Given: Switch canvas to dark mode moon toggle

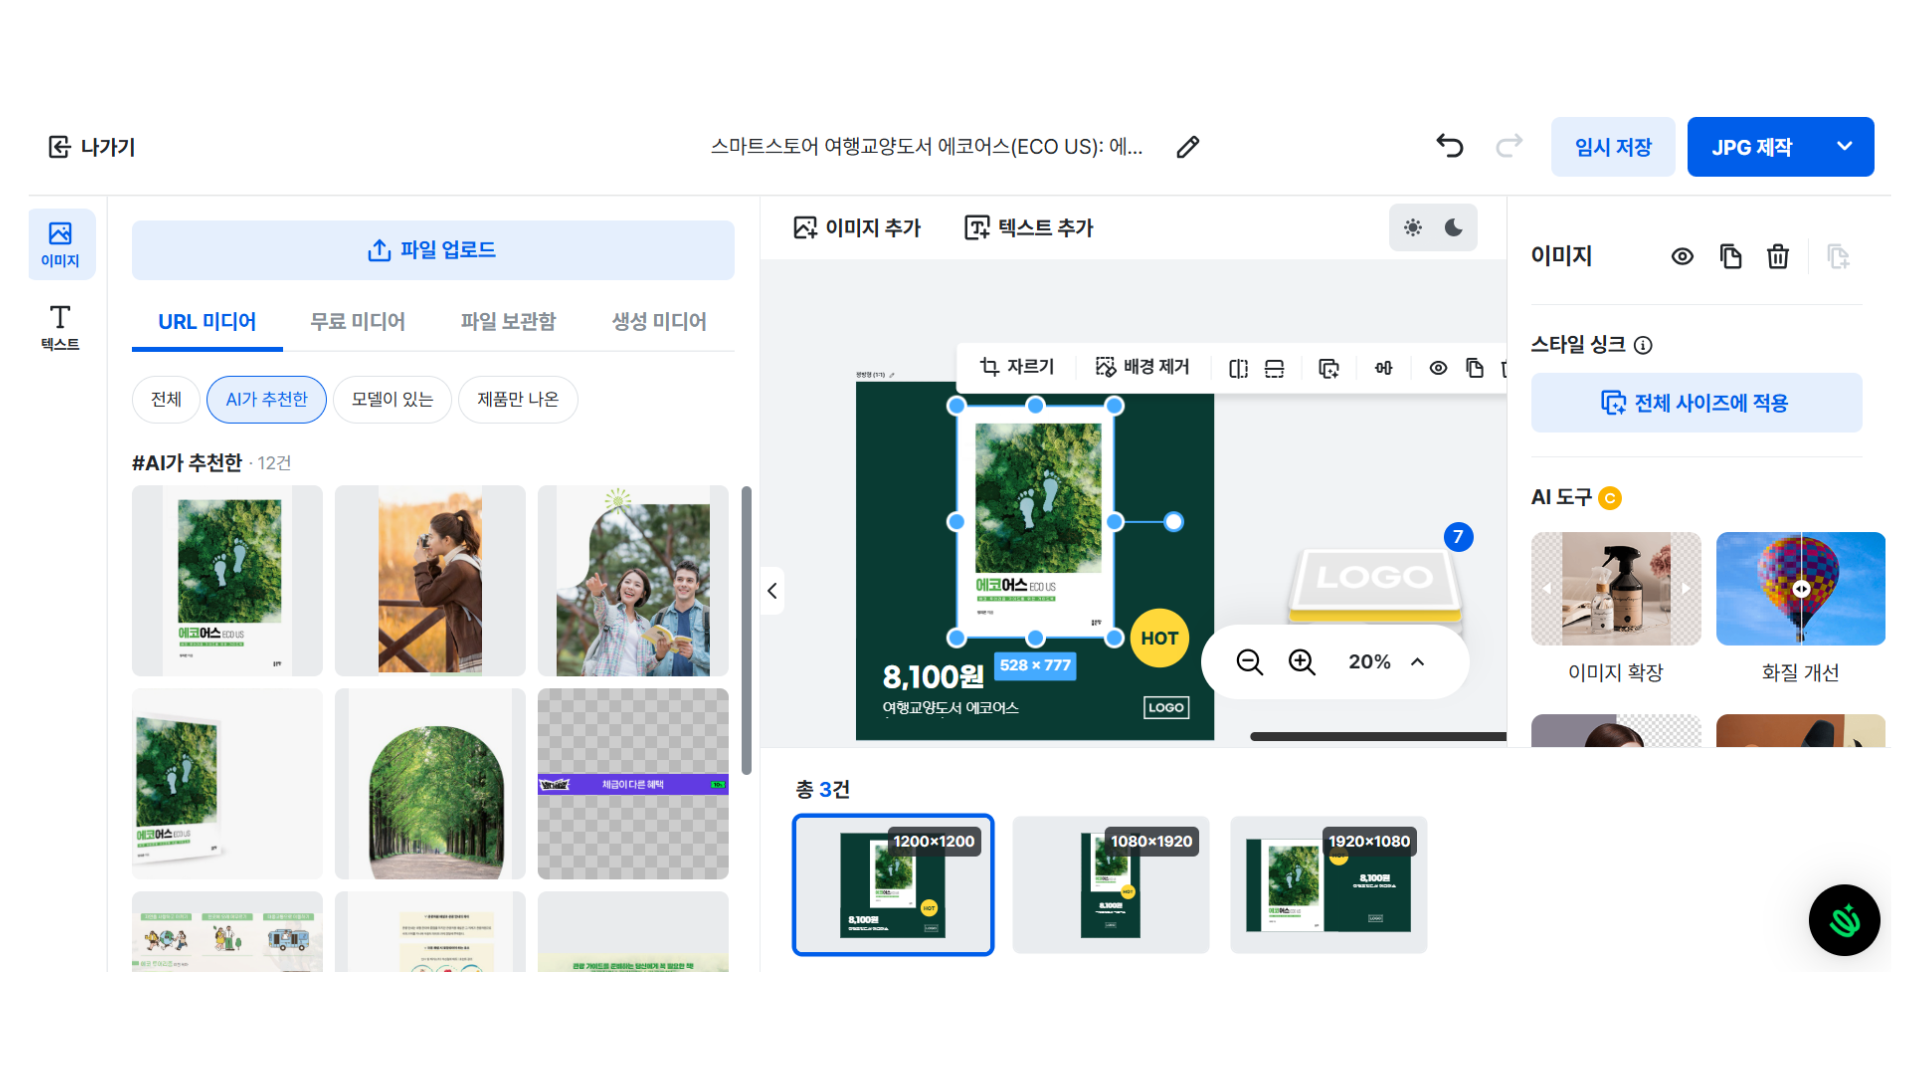Looking at the screenshot, I should point(1454,228).
